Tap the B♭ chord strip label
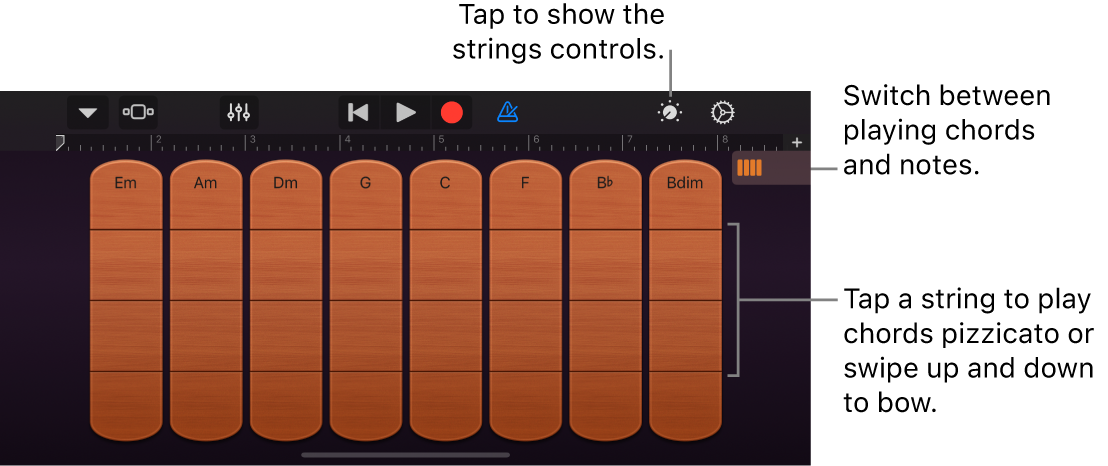Viewport: 1108px width, 466px height. coord(605,183)
